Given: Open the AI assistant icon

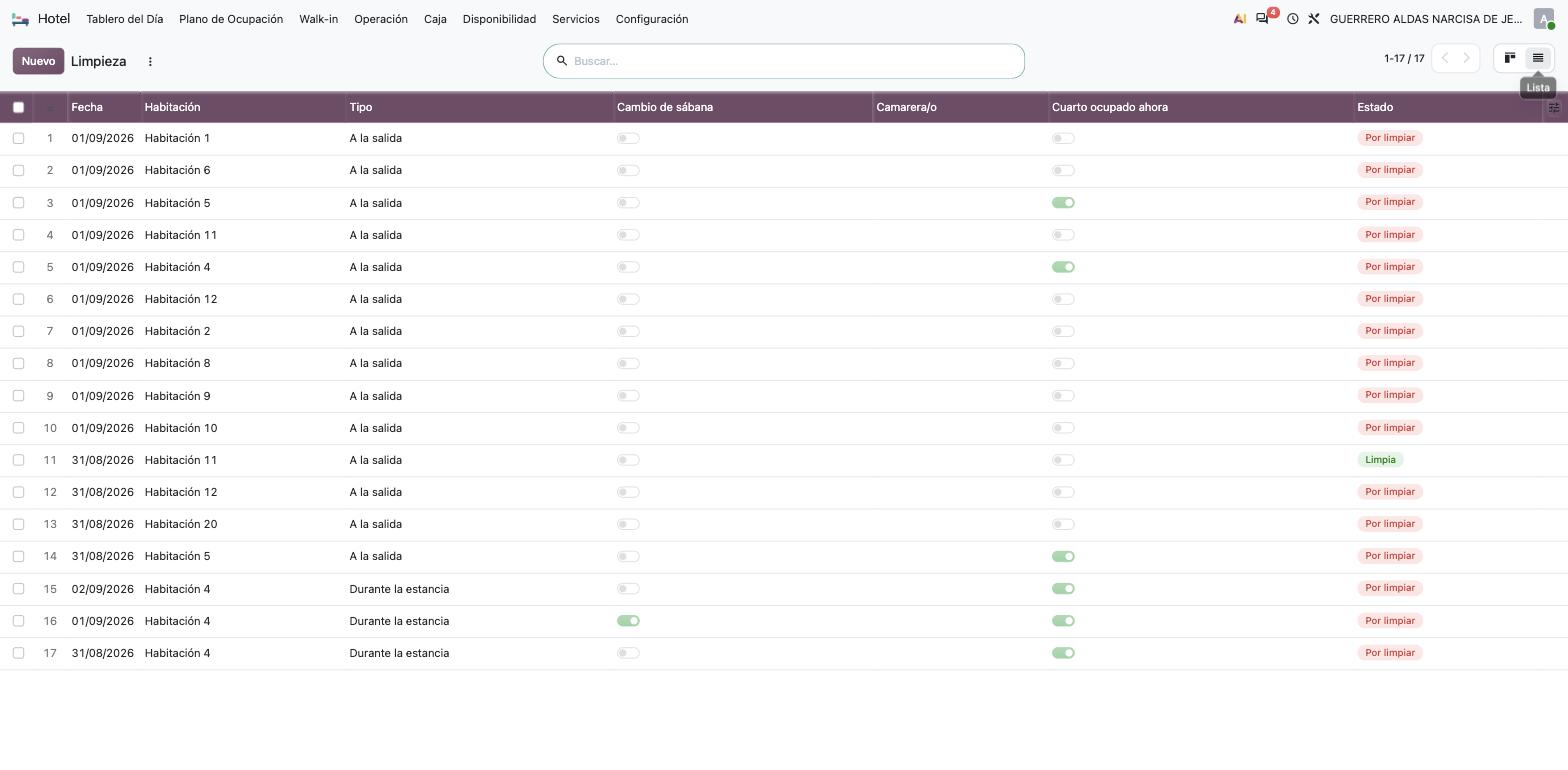Looking at the screenshot, I should [x=1240, y=19].
